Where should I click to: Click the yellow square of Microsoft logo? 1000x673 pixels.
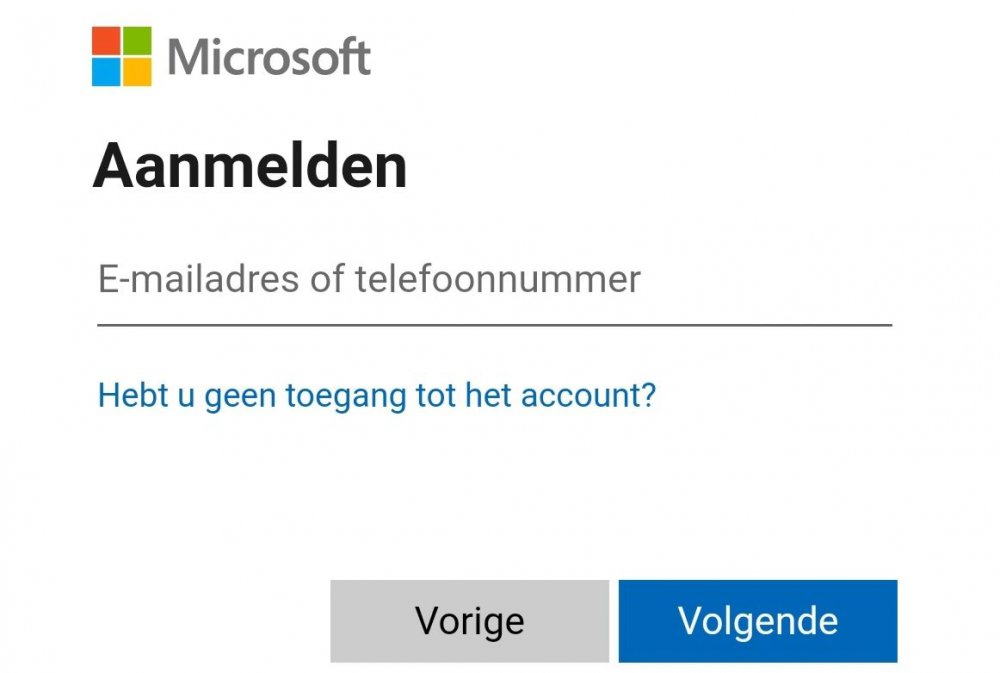click(x=138, y=71)
